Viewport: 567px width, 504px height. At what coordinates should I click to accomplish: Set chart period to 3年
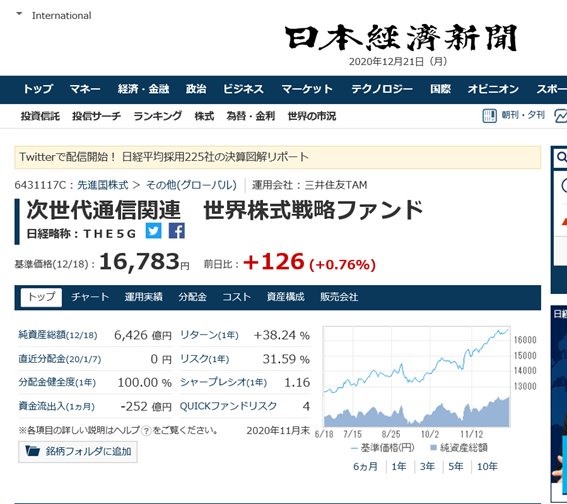click(x=427, y=467)
